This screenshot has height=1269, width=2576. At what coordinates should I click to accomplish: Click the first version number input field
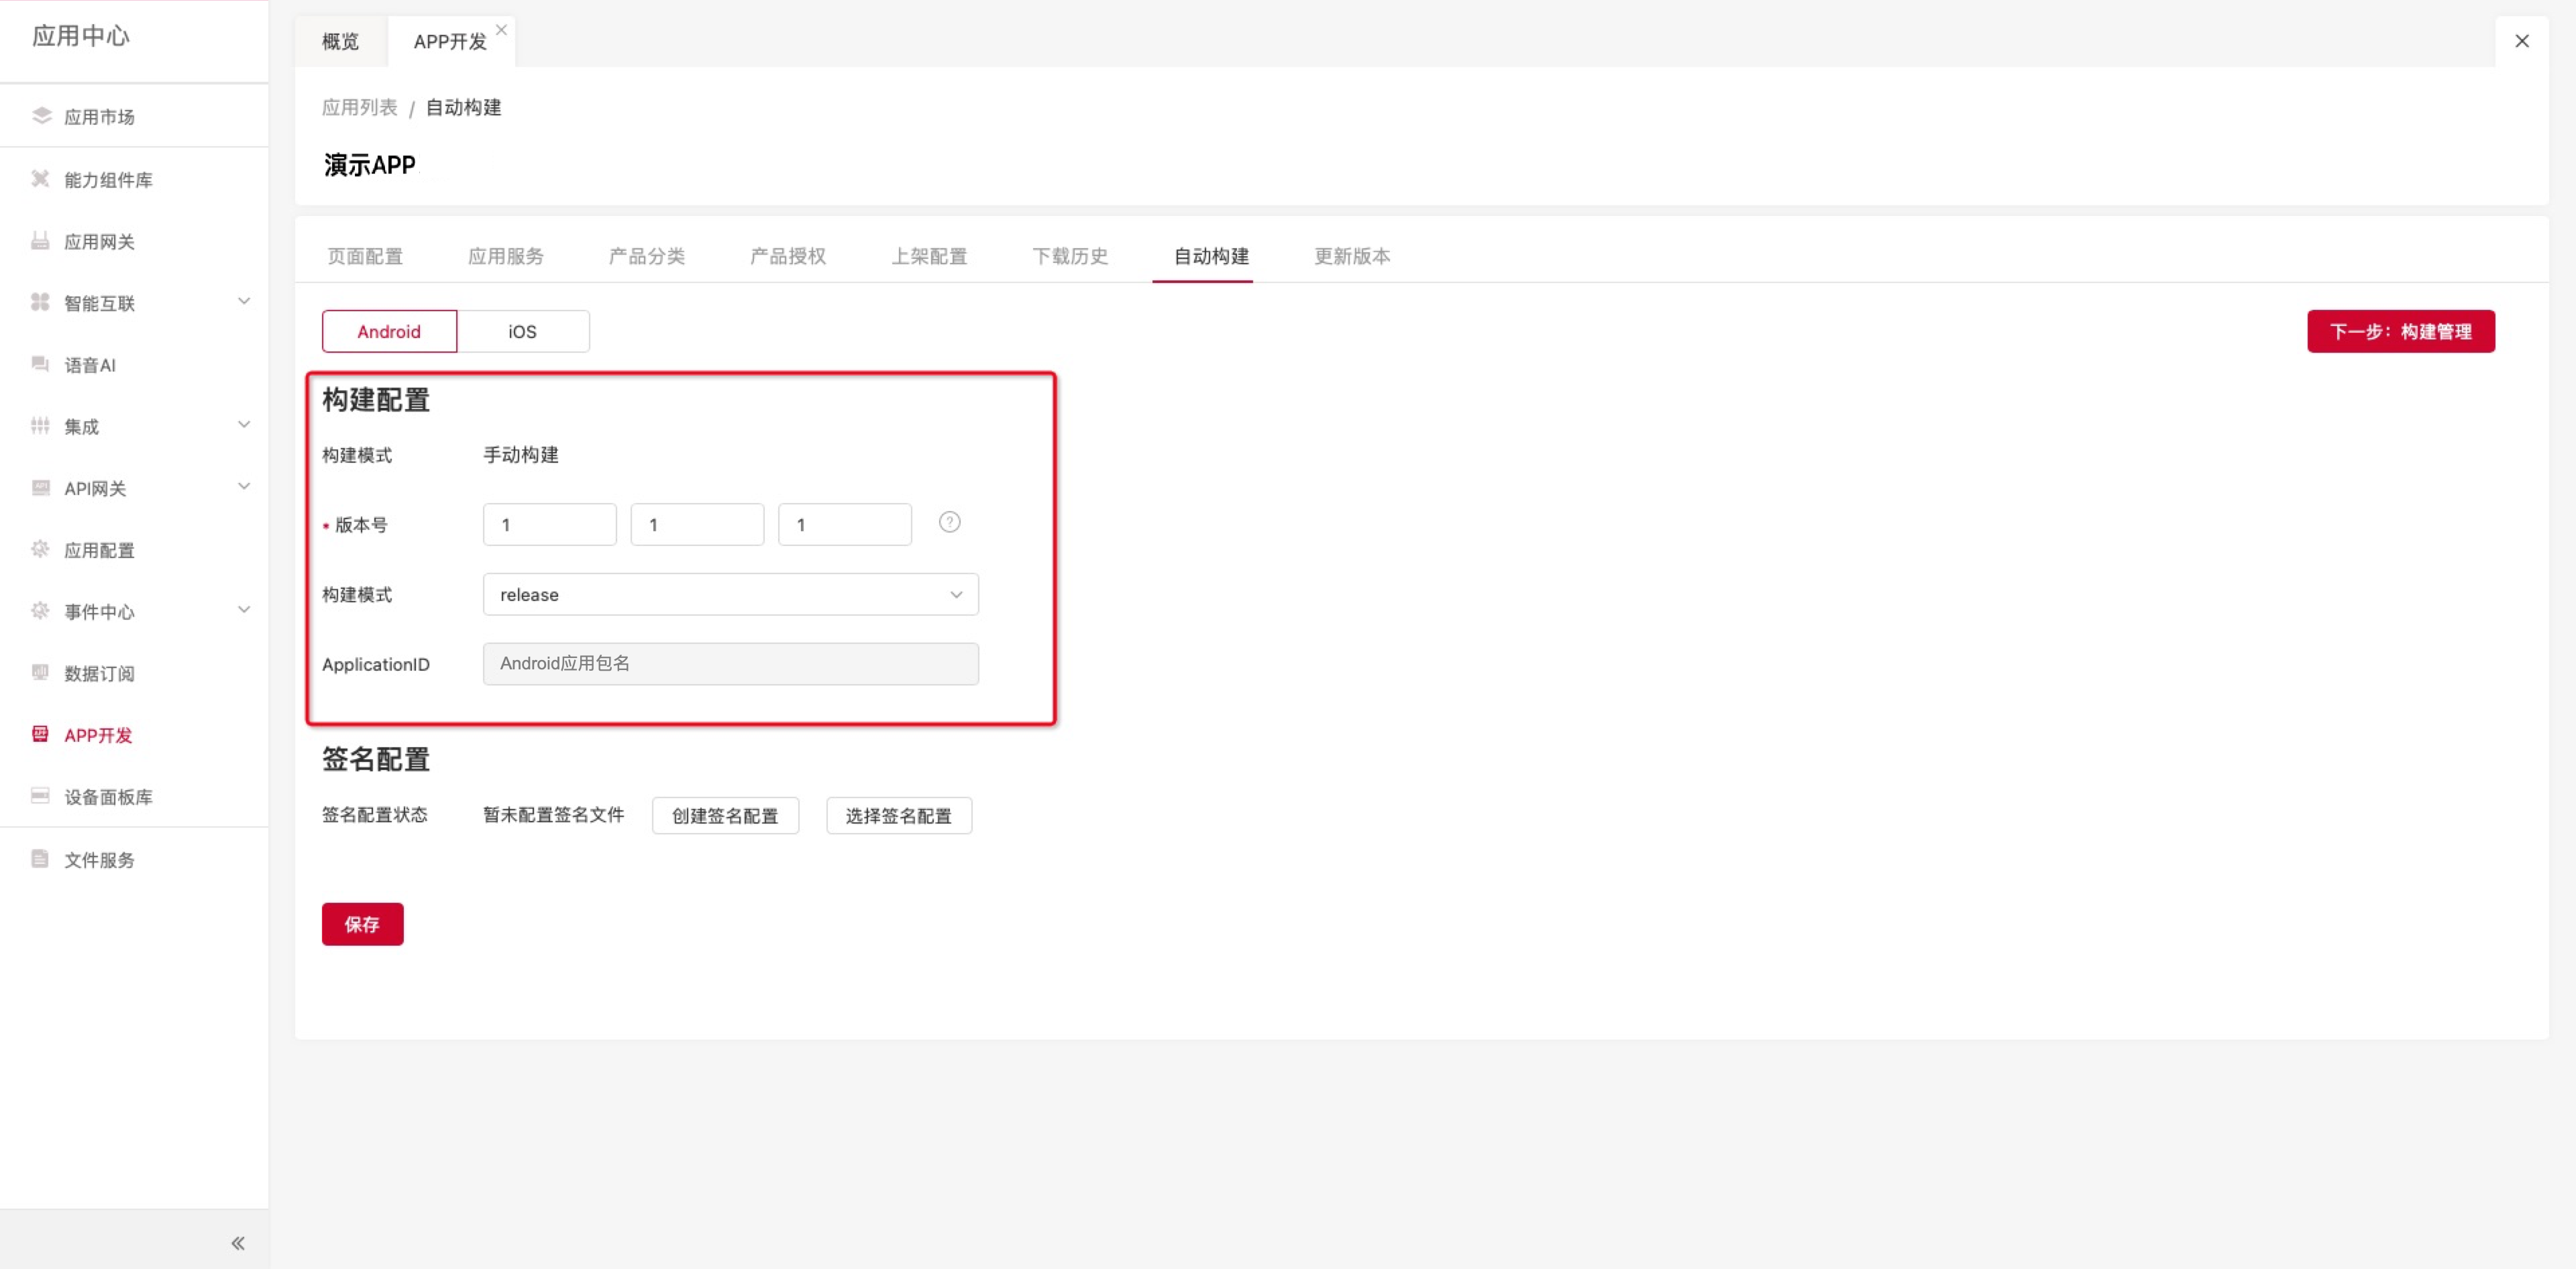click(x=549, y=524)
